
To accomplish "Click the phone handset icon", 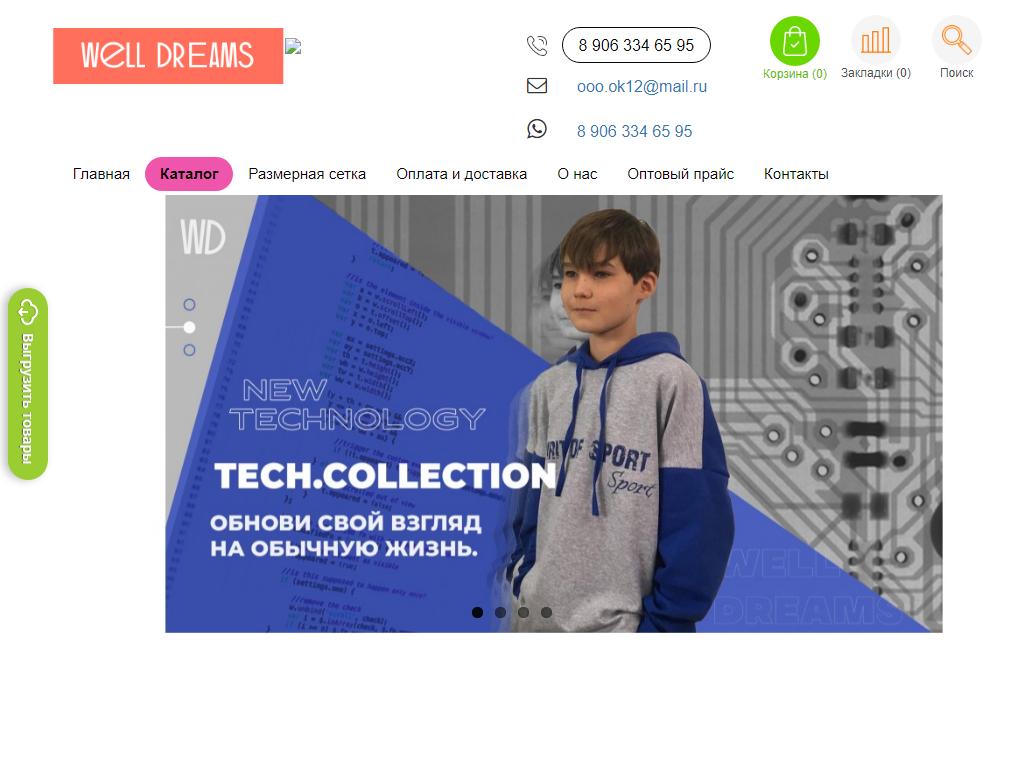I will [537, 46].
